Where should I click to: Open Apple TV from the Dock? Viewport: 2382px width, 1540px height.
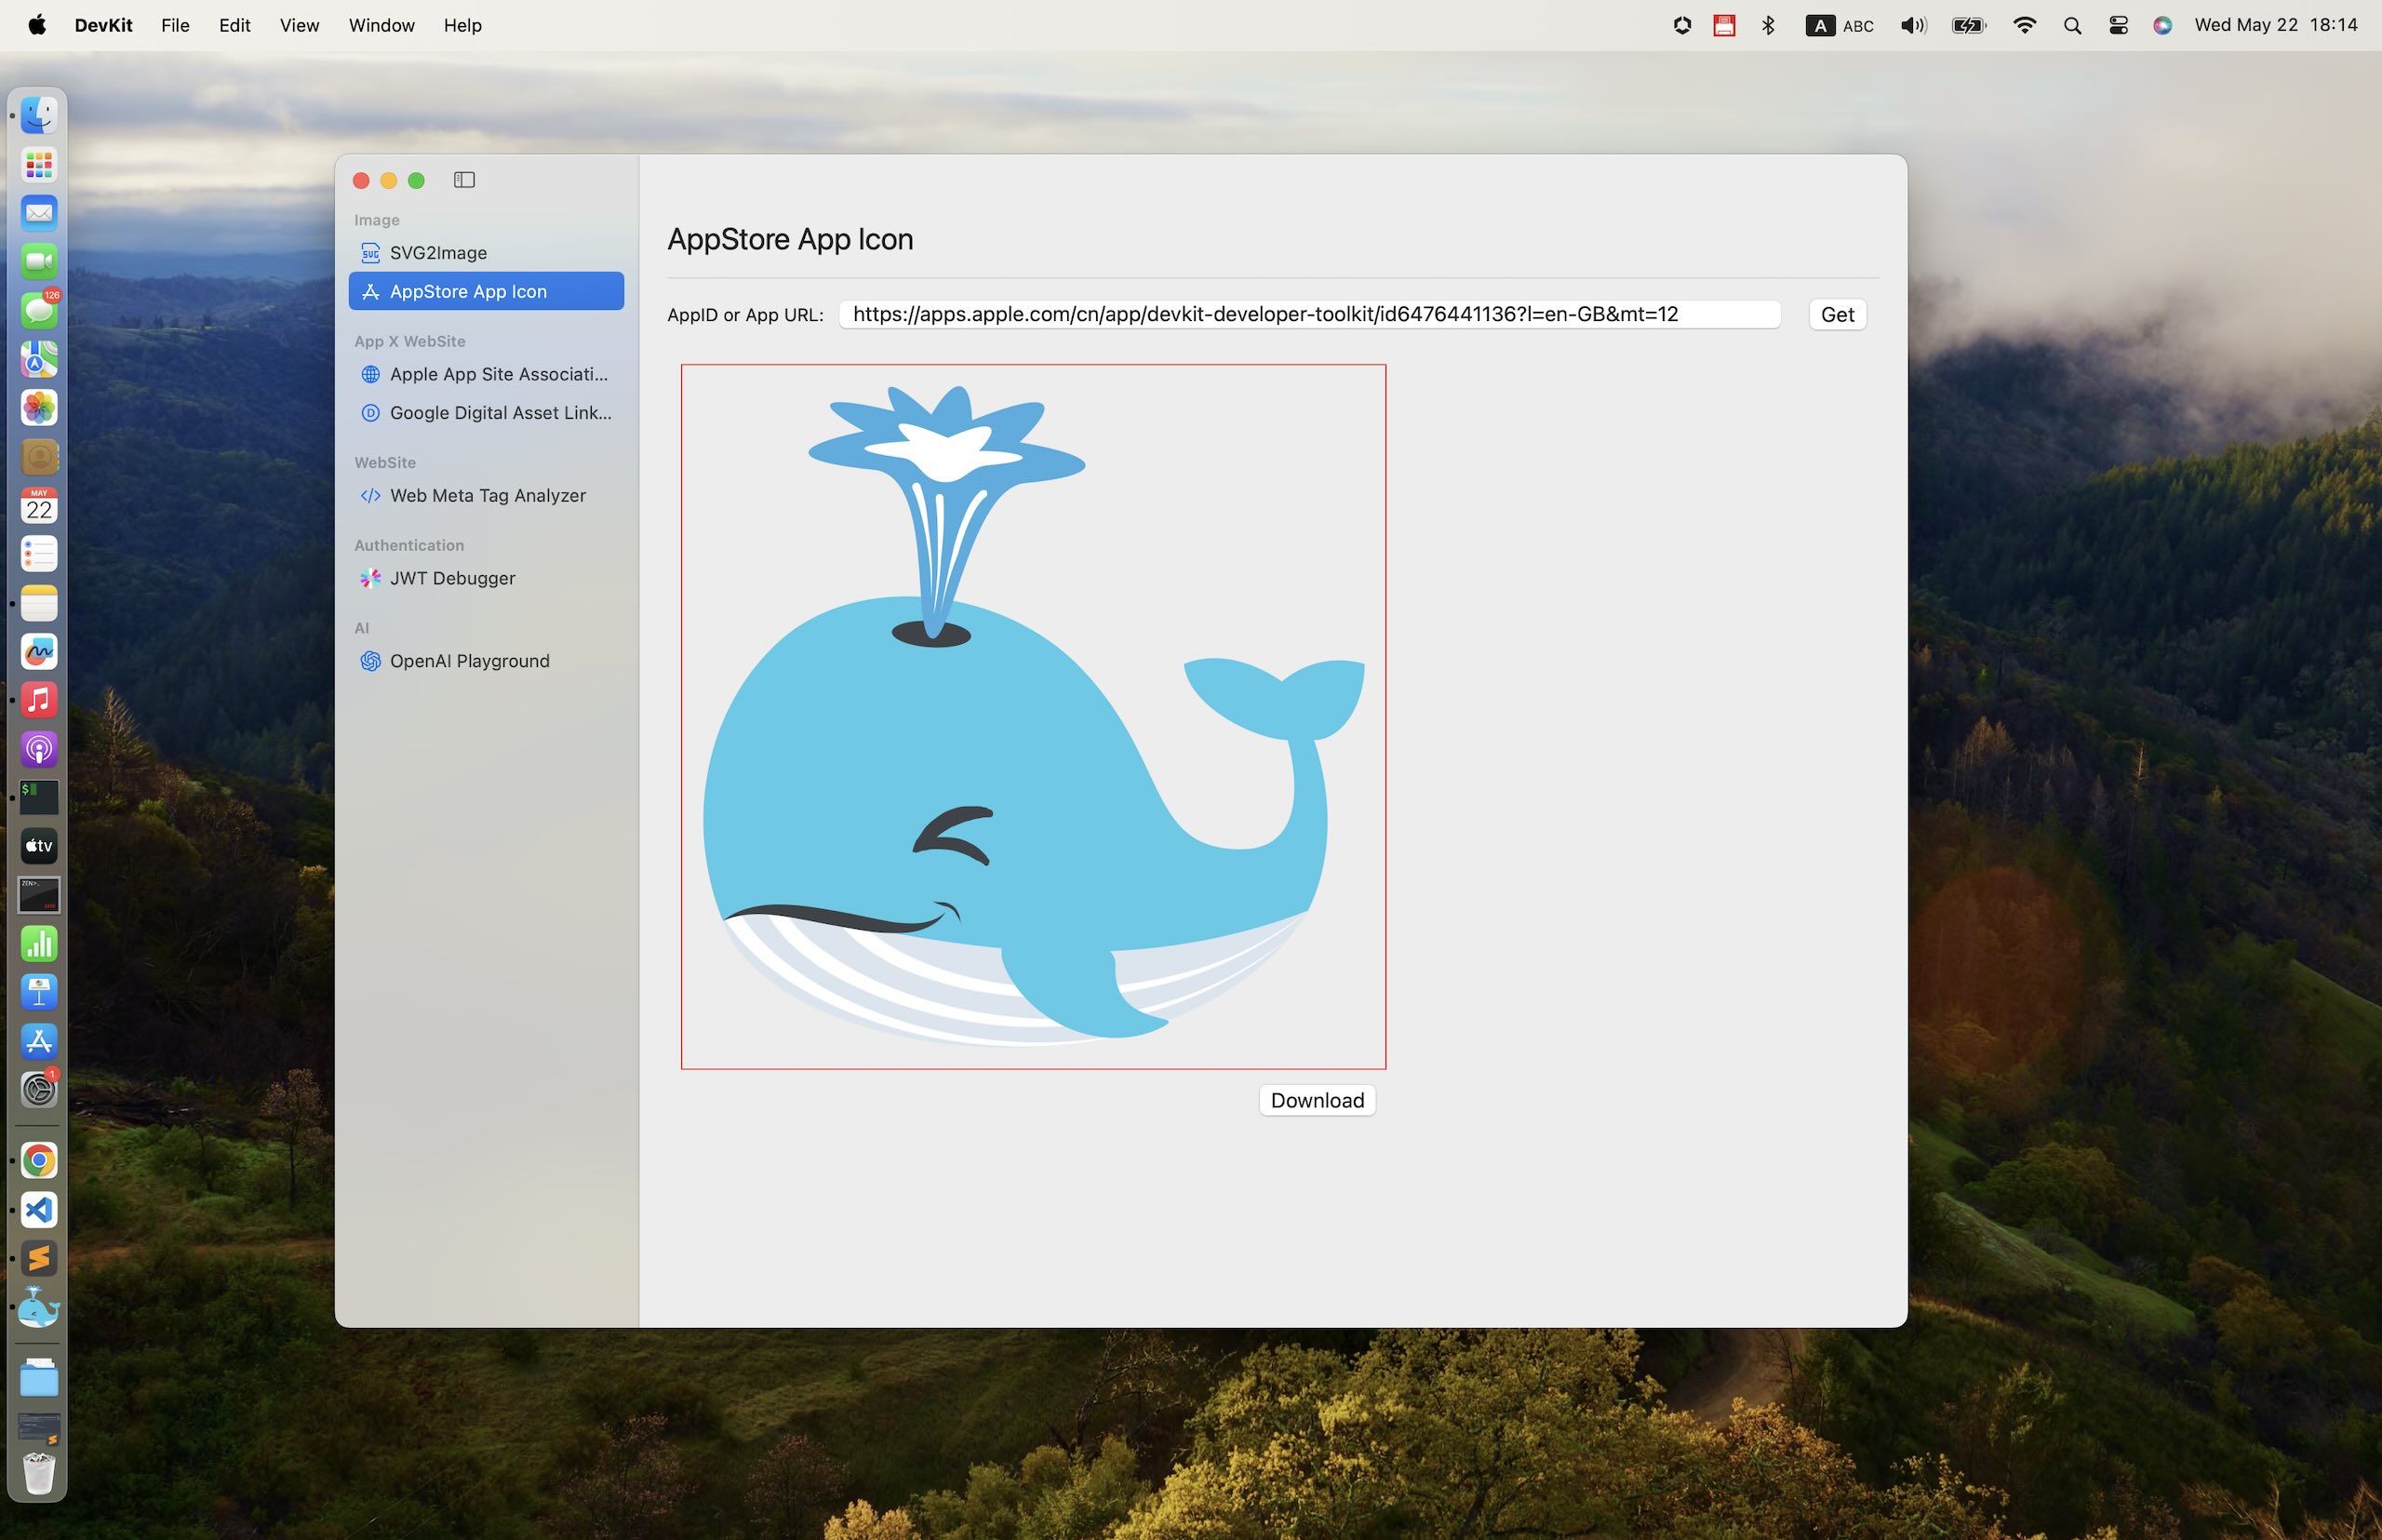point(39,846)
